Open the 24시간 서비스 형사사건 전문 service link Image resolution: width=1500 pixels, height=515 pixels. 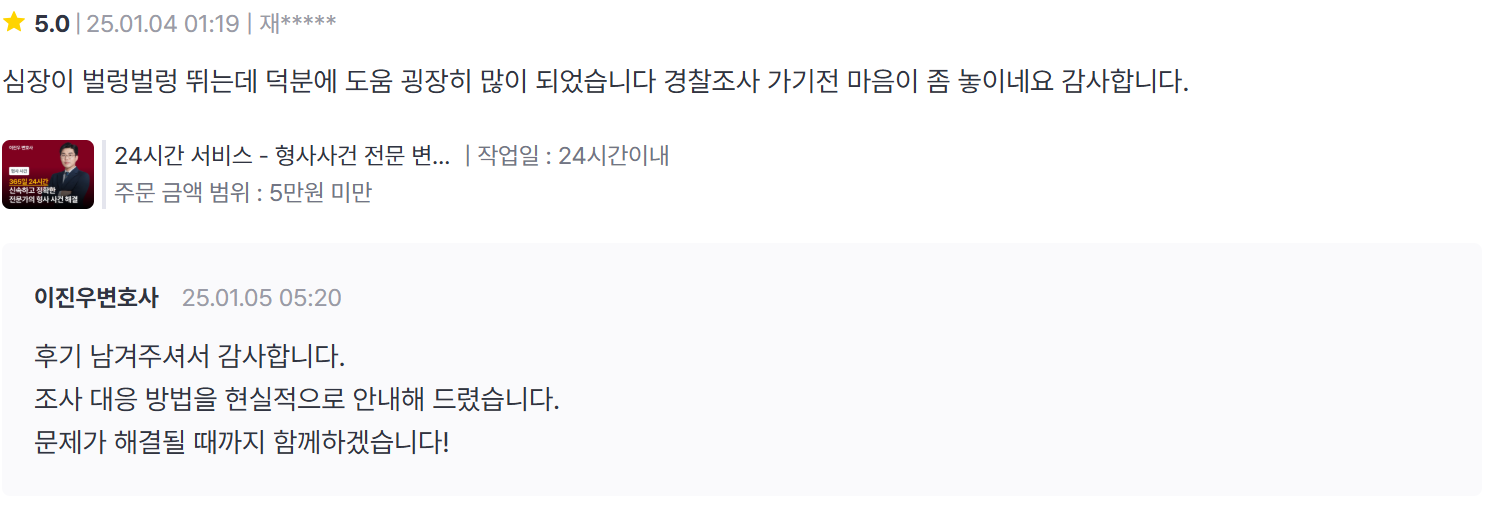[282, 156]
